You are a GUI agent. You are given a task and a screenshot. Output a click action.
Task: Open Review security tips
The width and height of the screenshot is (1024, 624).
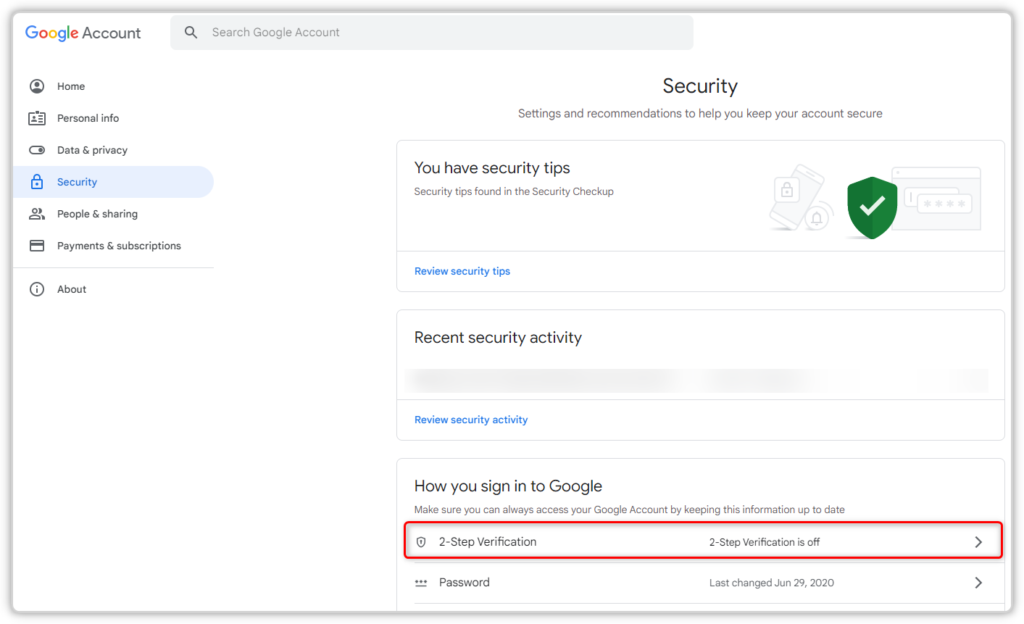pyautogui.click(x=462, y=271)
